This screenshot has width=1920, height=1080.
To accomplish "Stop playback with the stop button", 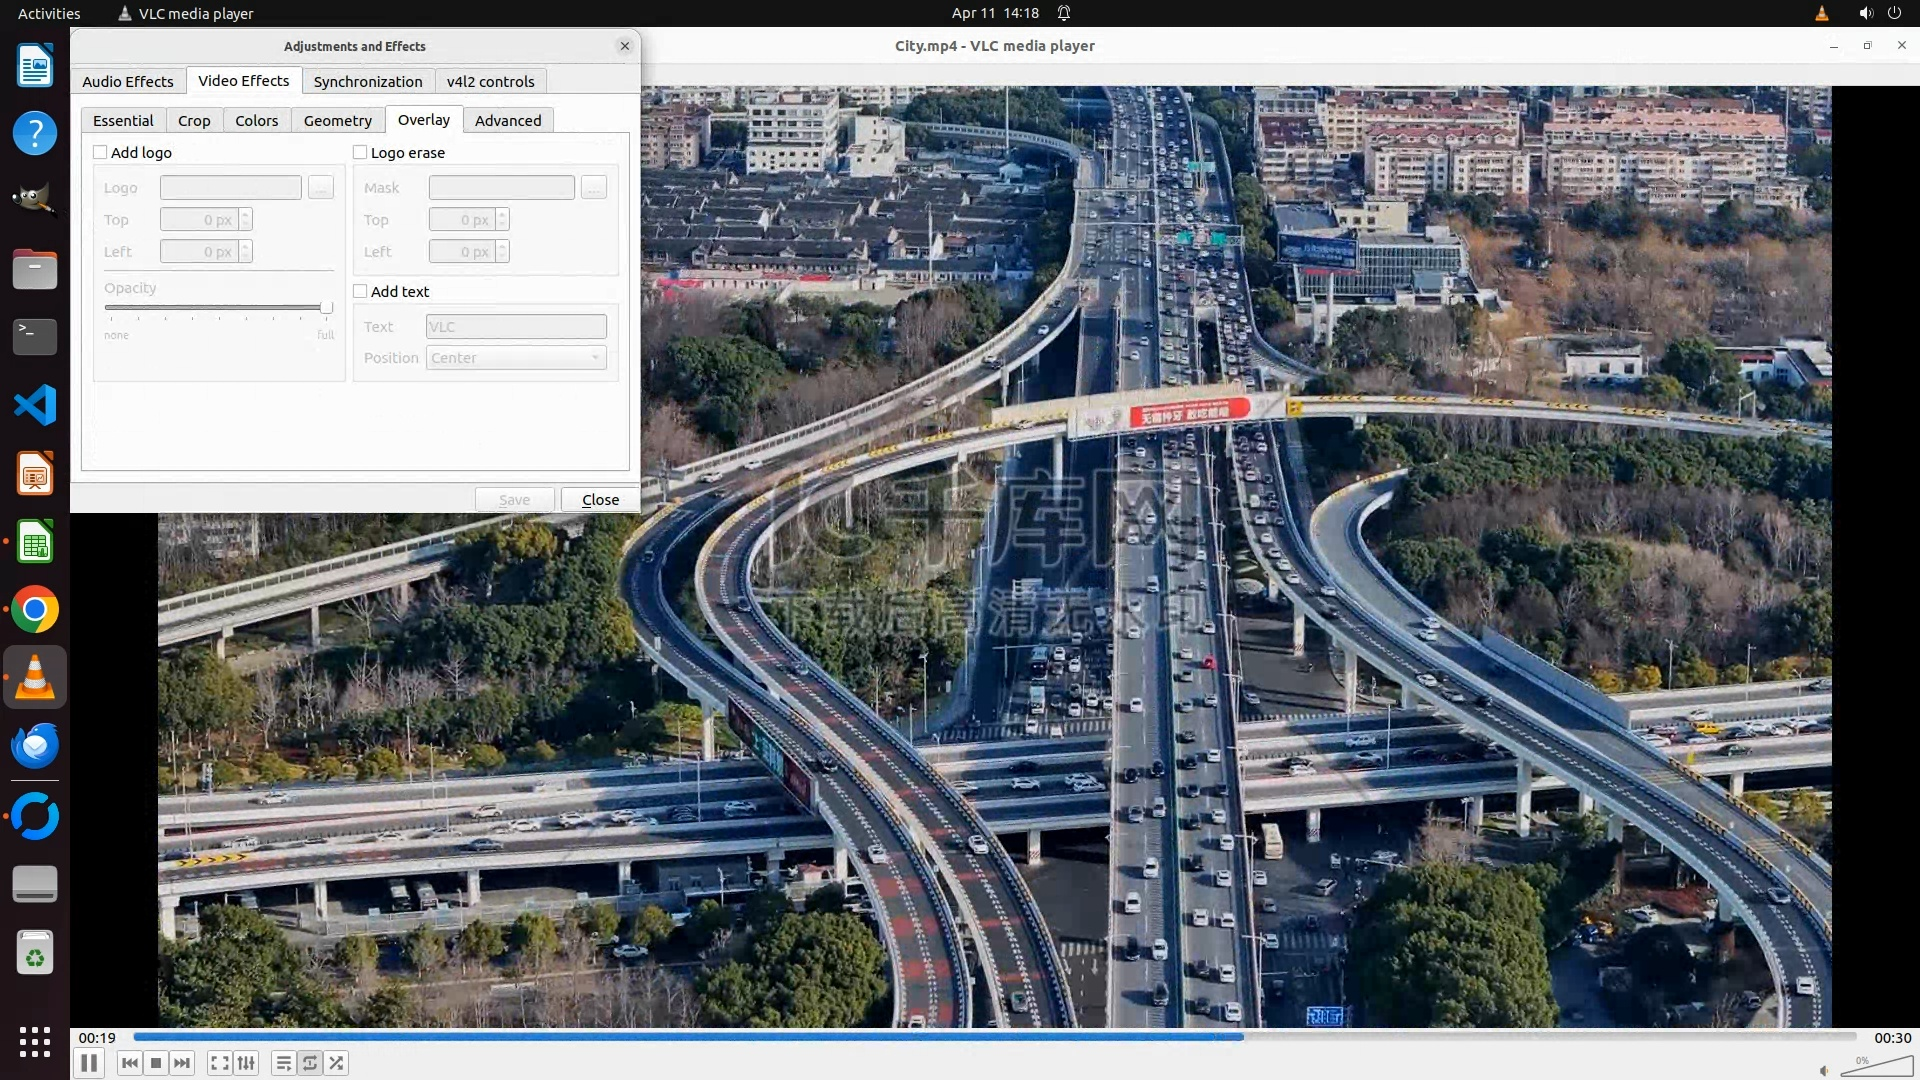I will (156, 1063).
